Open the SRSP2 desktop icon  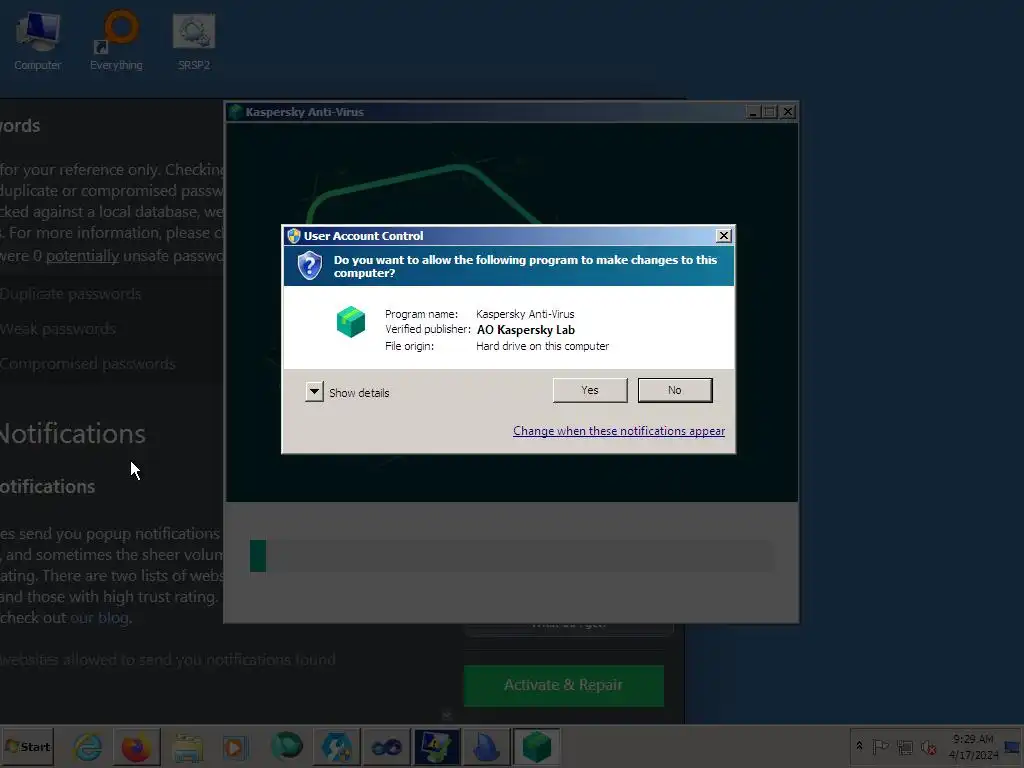(x=194, y=40)
